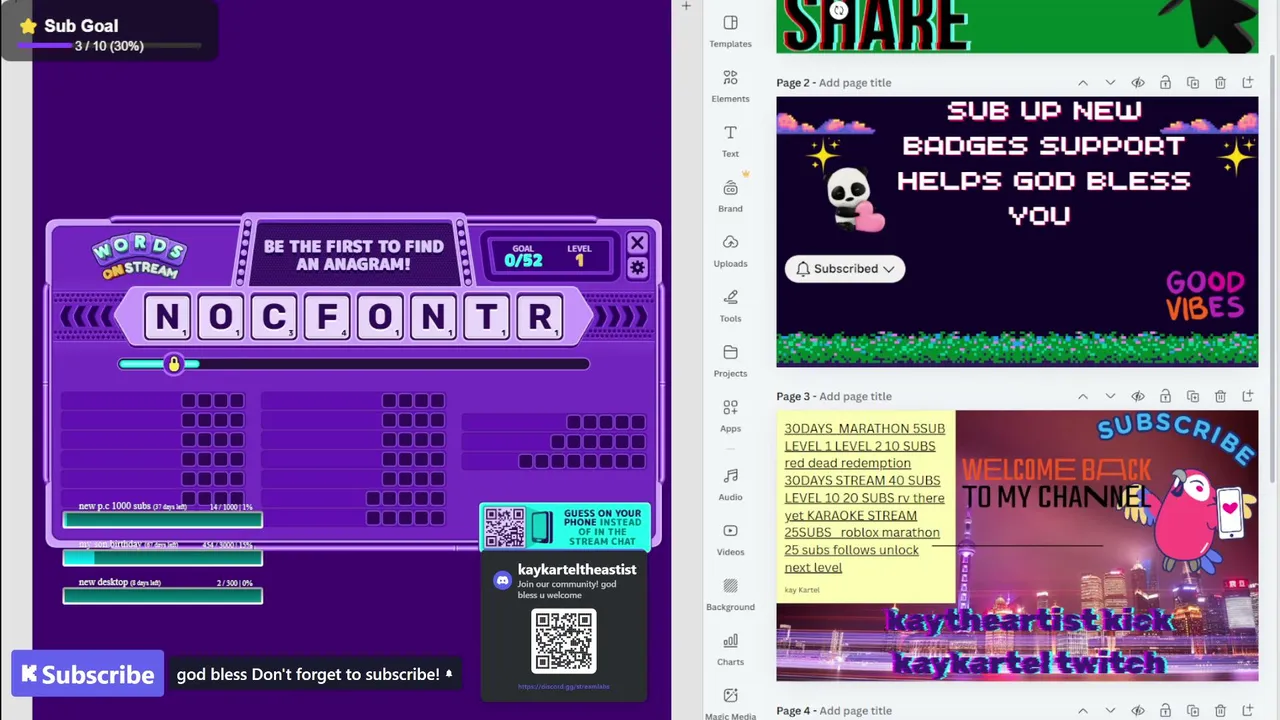The height and width of the screenshot is (720, 1280).
Task: Click the letter T tile
Action: pos(486,317)
